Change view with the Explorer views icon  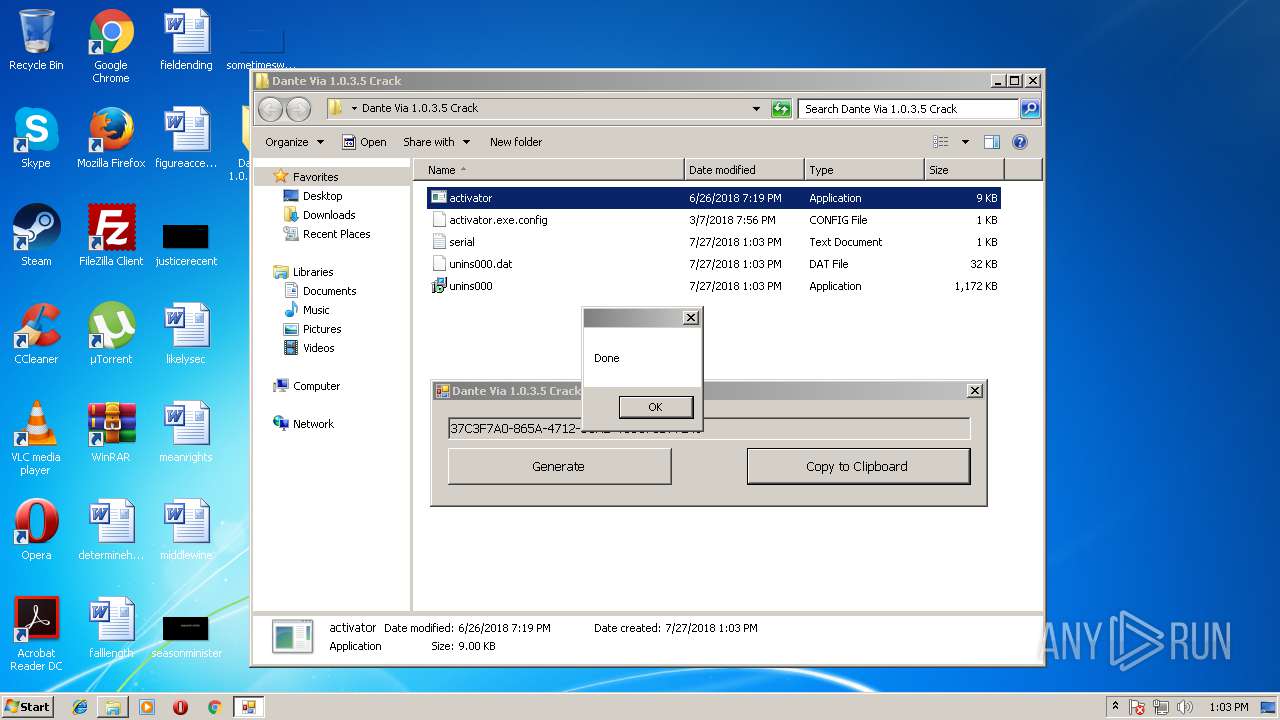pos(940,142)
